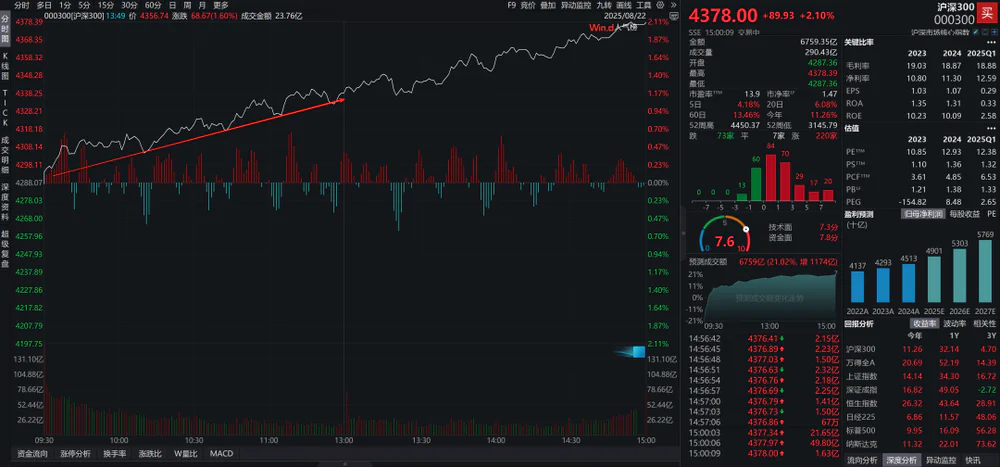Open 快讯 news tab
The width and height of the screenshot is (1000, 467).
click(x=973, y=460)
